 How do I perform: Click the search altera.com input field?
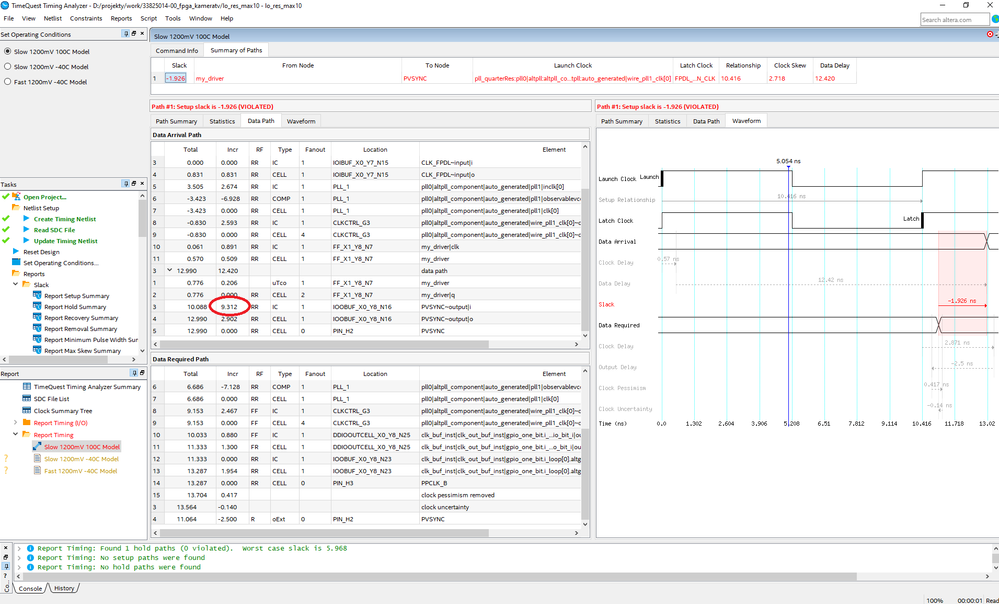[x=955, y=19]
